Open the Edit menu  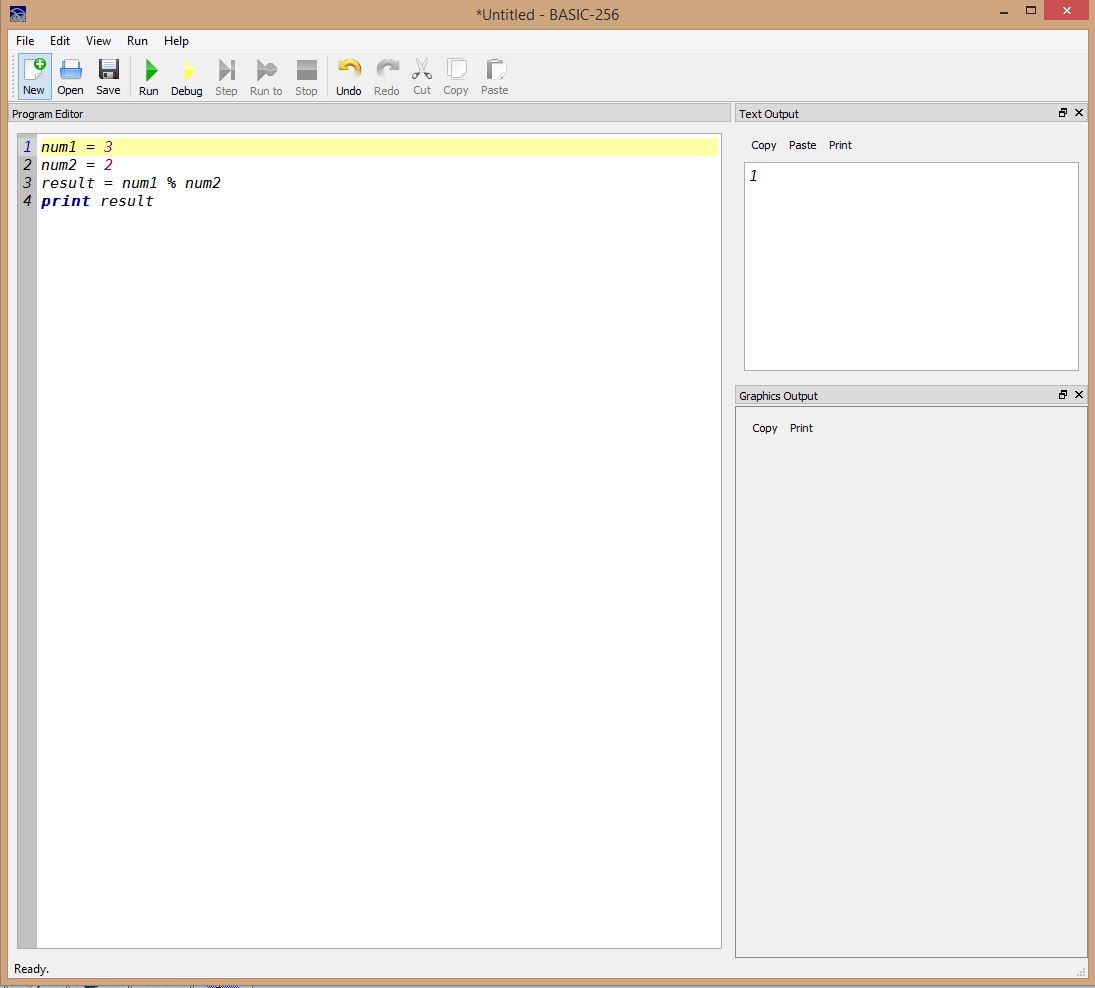60,41
